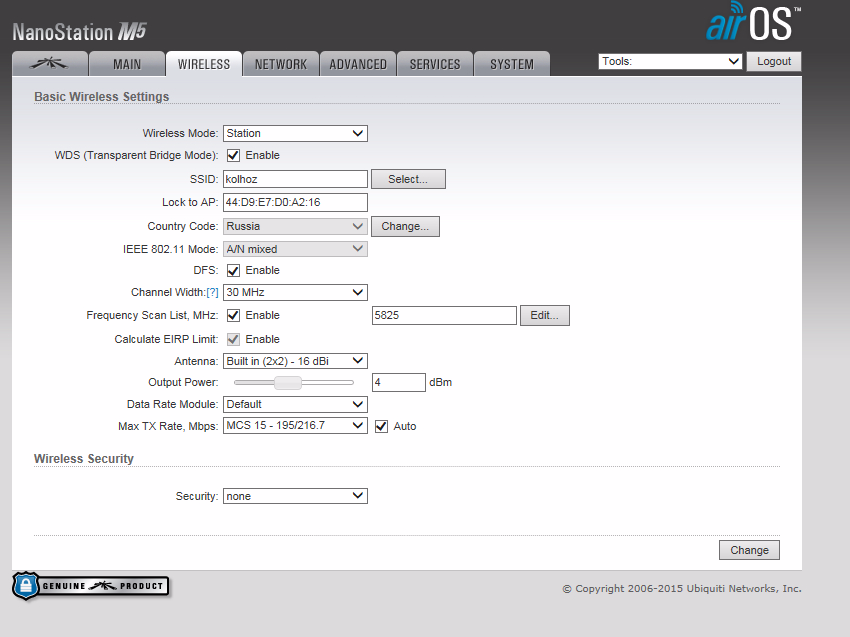Click the Lock to AP field
Viewport: 850px width, 637px height.
[295, 202]
